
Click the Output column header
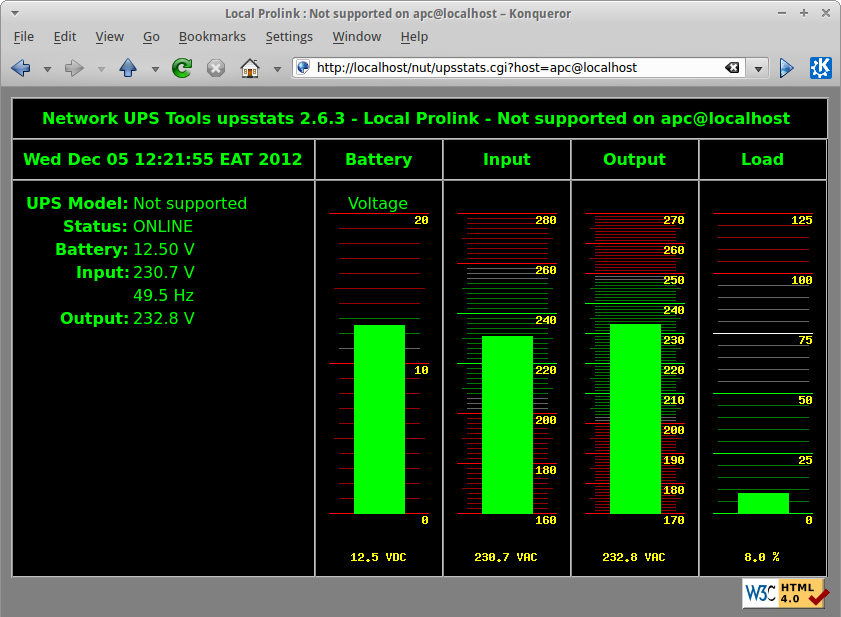tap(635, 159)
